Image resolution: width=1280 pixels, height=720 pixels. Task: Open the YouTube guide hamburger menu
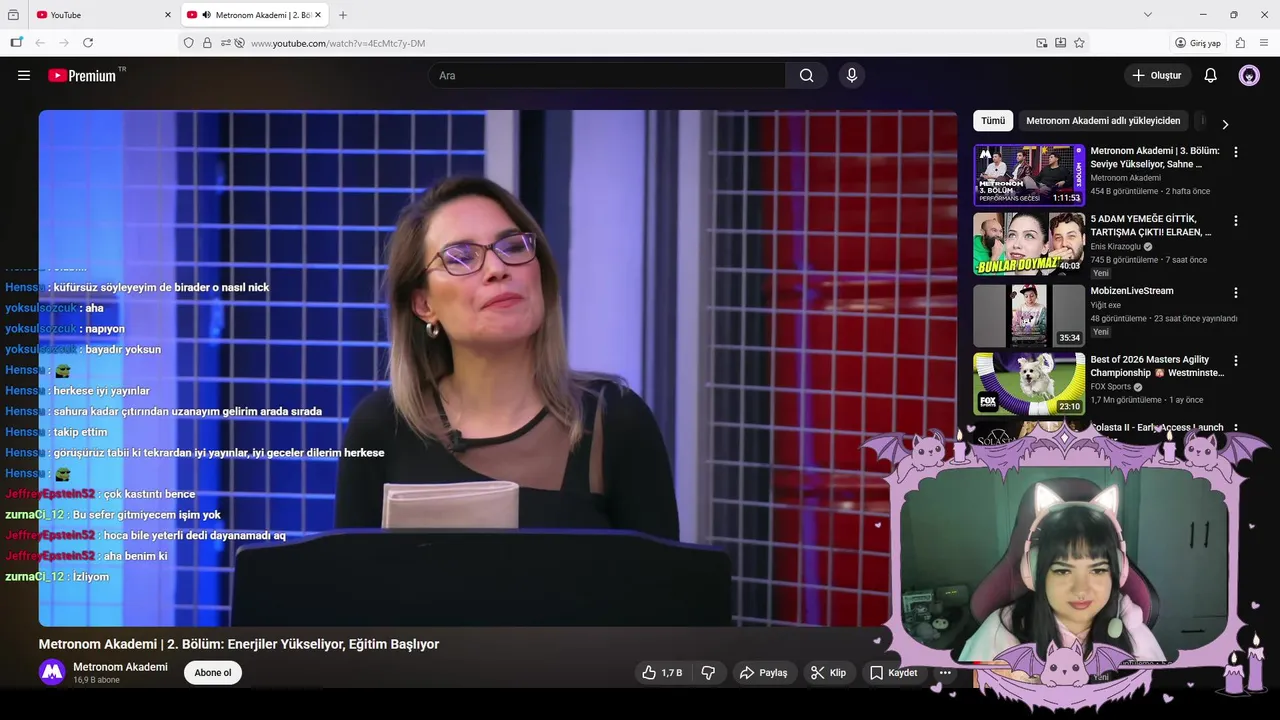tap(24, 75)
